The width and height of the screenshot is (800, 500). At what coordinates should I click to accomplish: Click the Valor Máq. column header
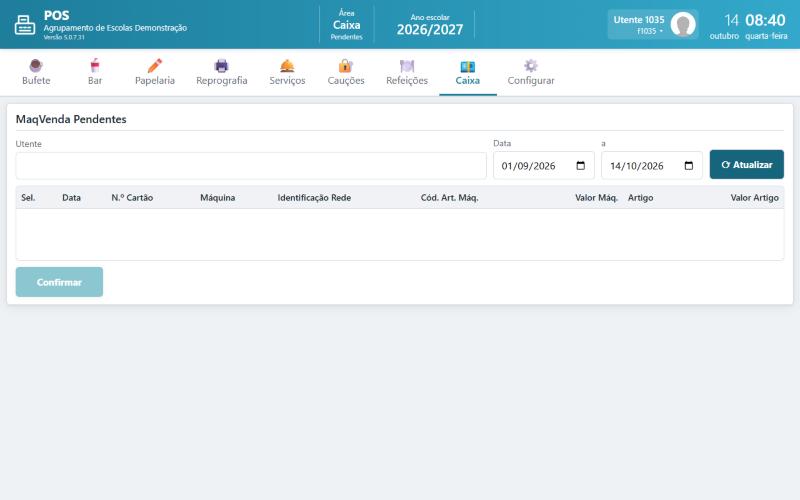(x=596, y=197)
